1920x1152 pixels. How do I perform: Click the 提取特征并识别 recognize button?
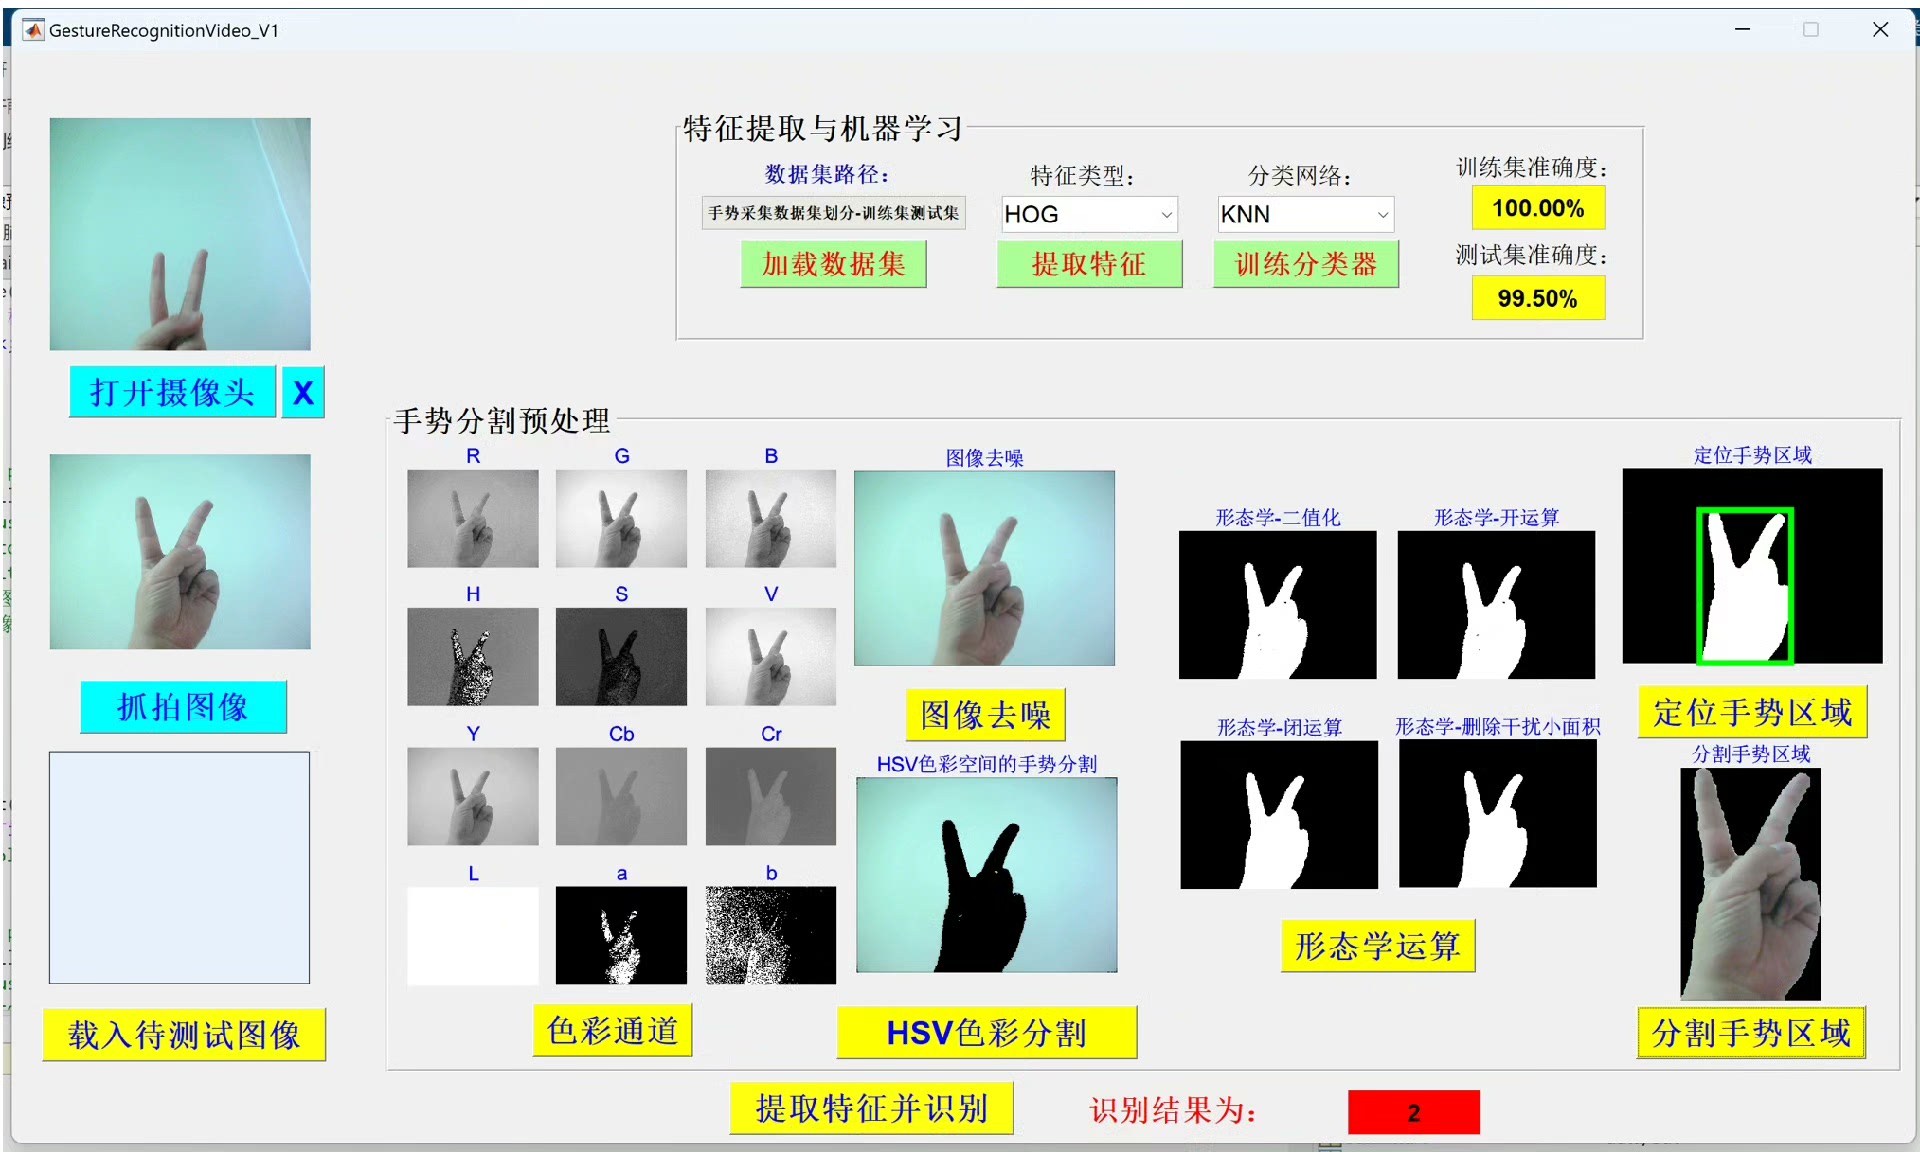pos(871,1108)
